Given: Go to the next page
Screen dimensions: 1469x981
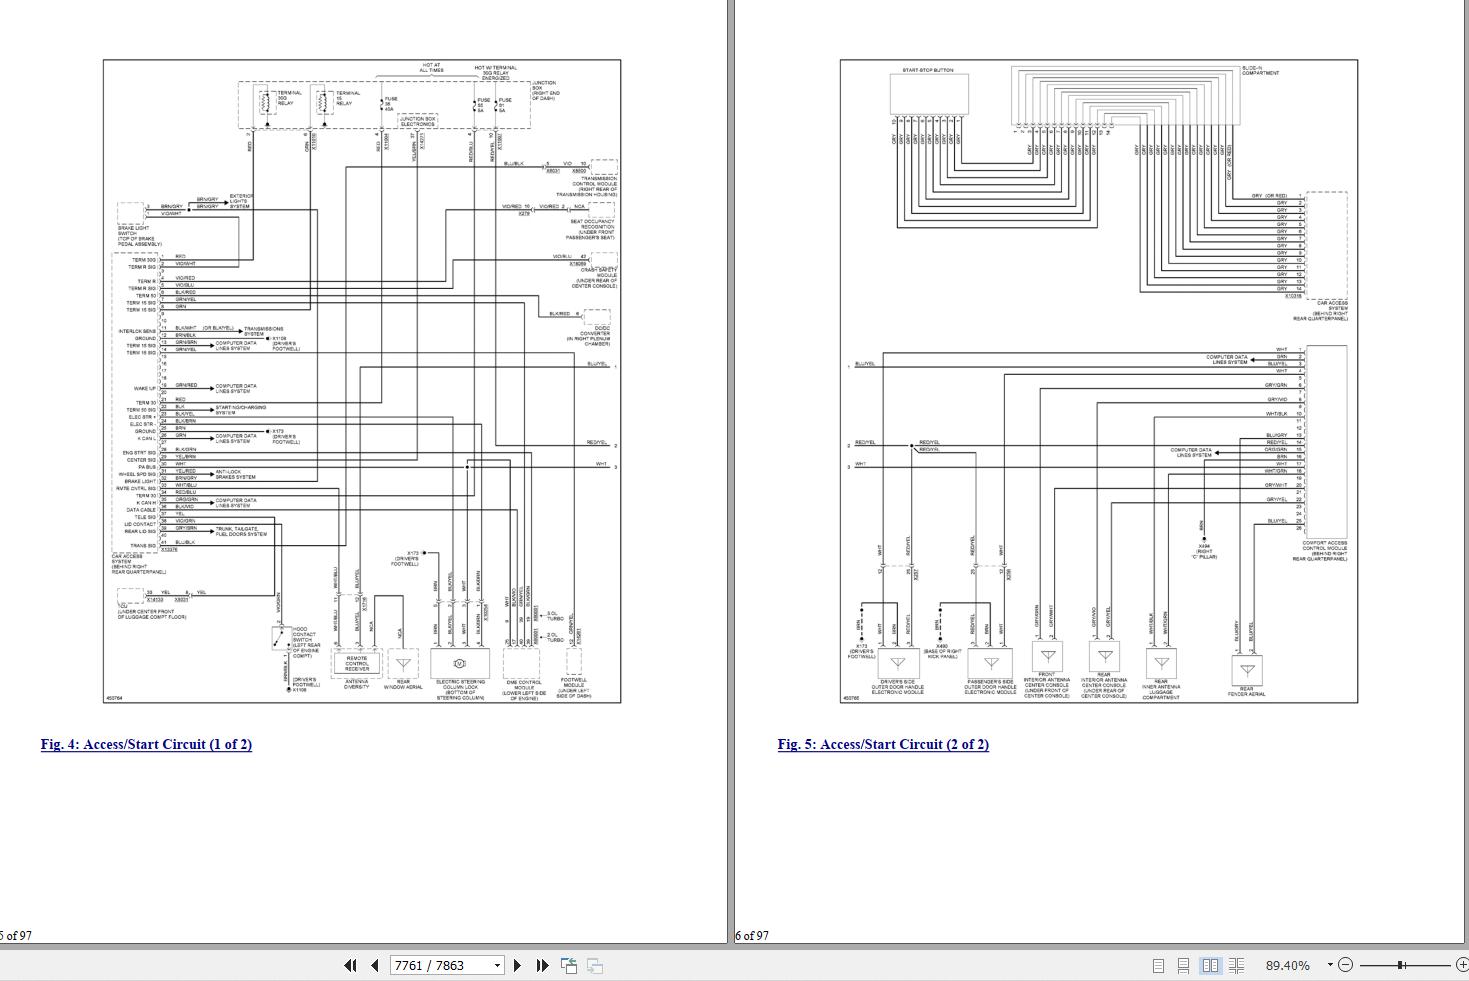Looking at the screenshot, I should (x=517, y=965).
